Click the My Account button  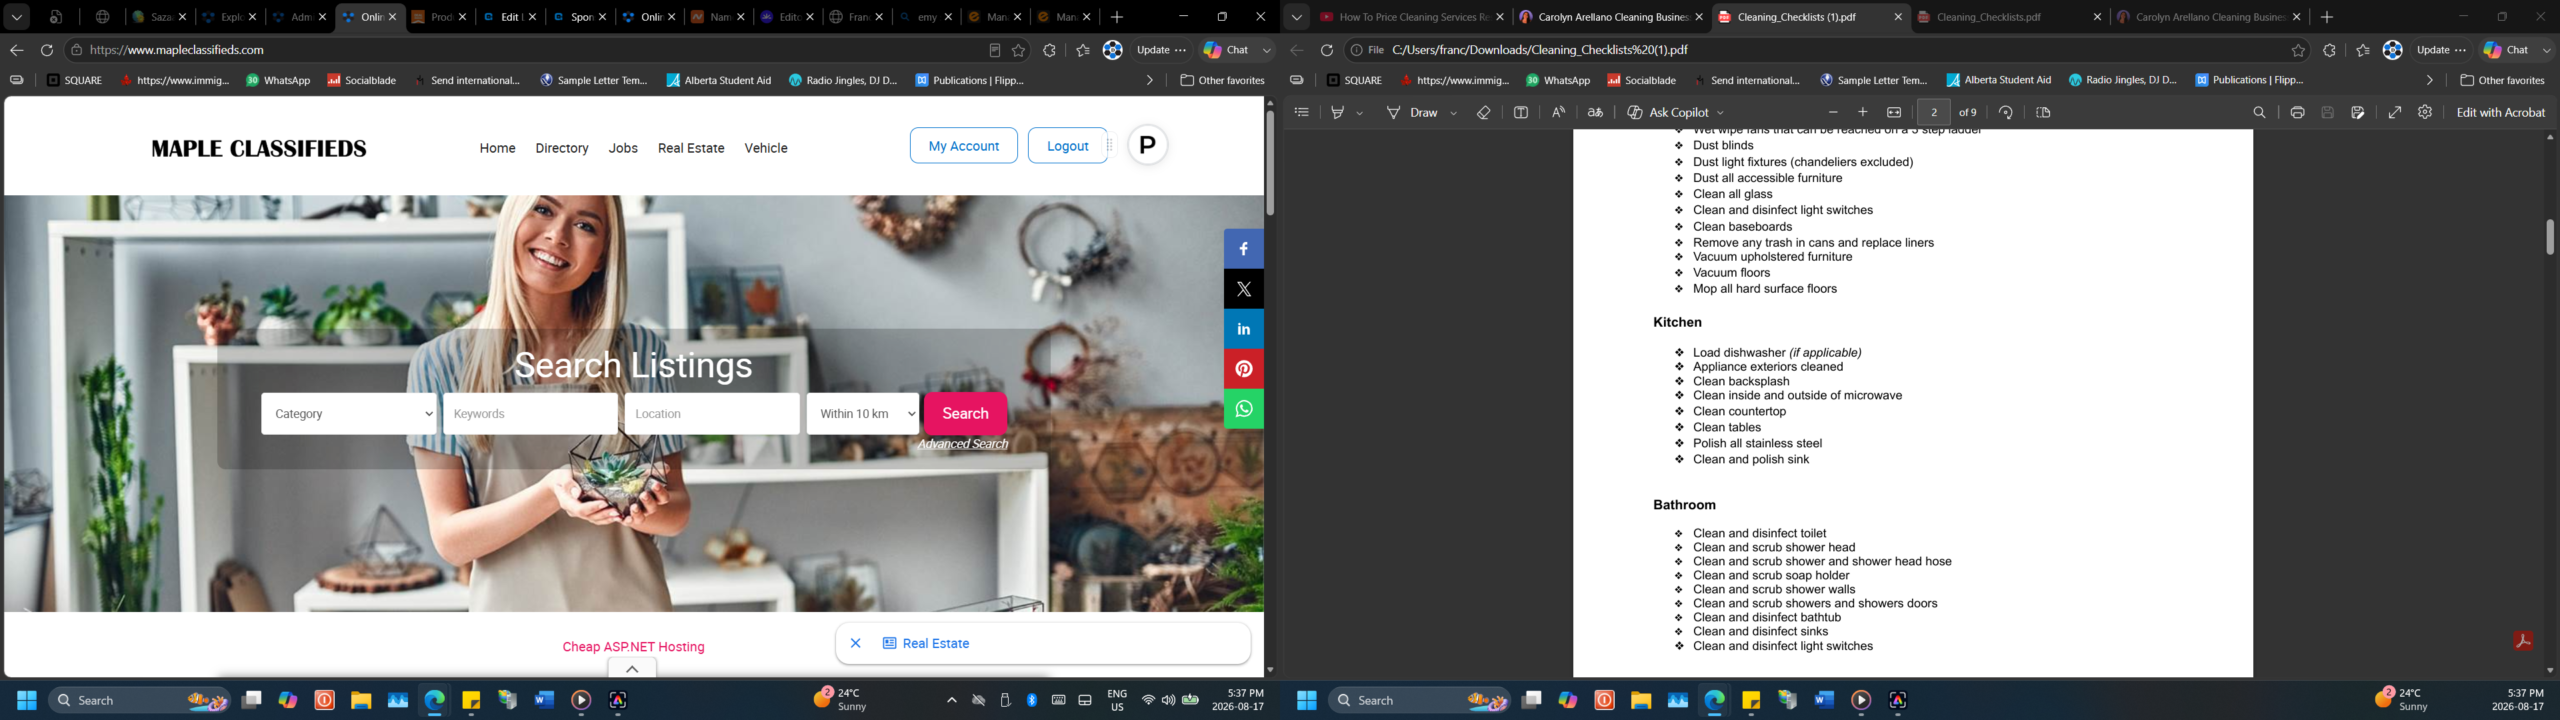[963, 146]
